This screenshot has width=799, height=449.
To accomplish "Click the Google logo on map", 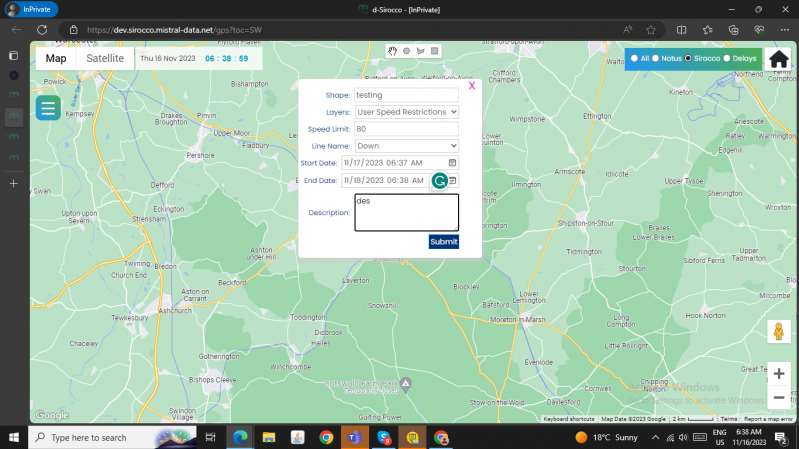I will (52, 415).
